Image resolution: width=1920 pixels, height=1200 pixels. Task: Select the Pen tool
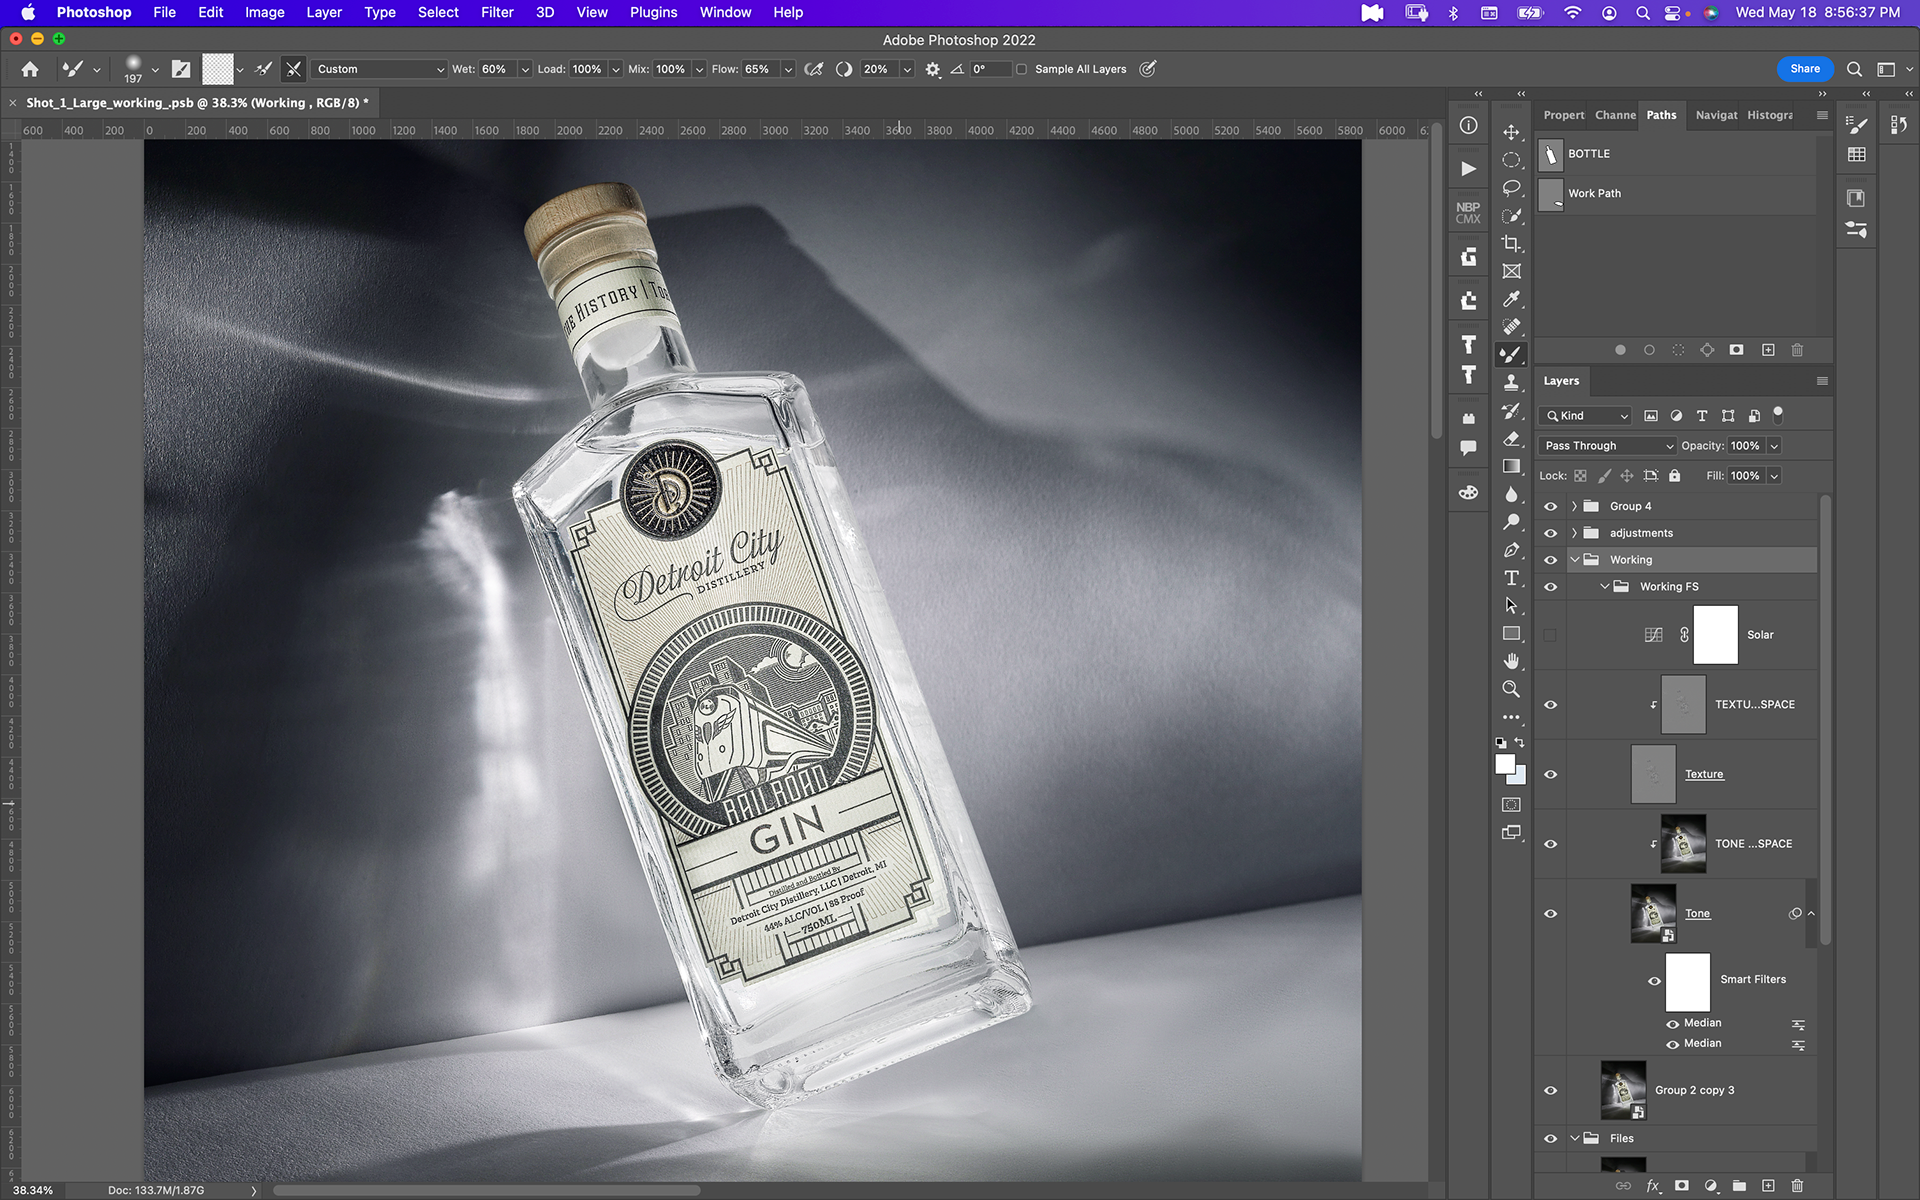point(1511,550)
